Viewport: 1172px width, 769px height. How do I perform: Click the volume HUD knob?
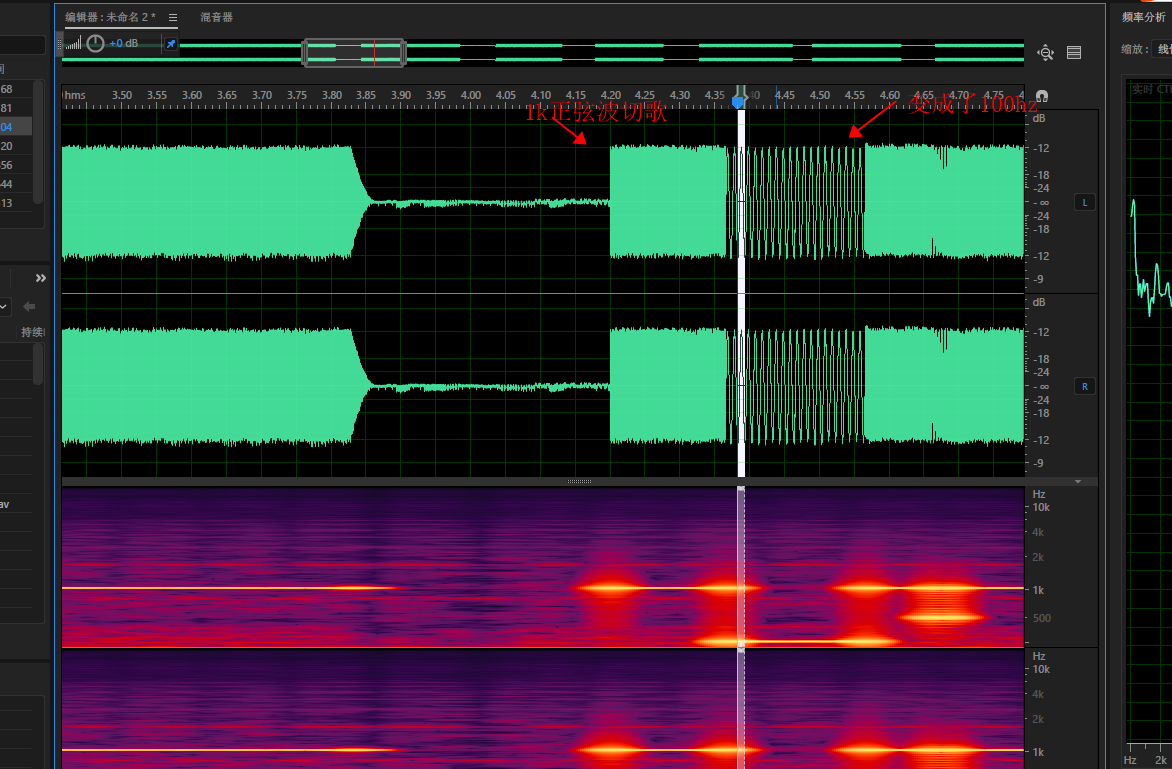(x=95, y=43)
